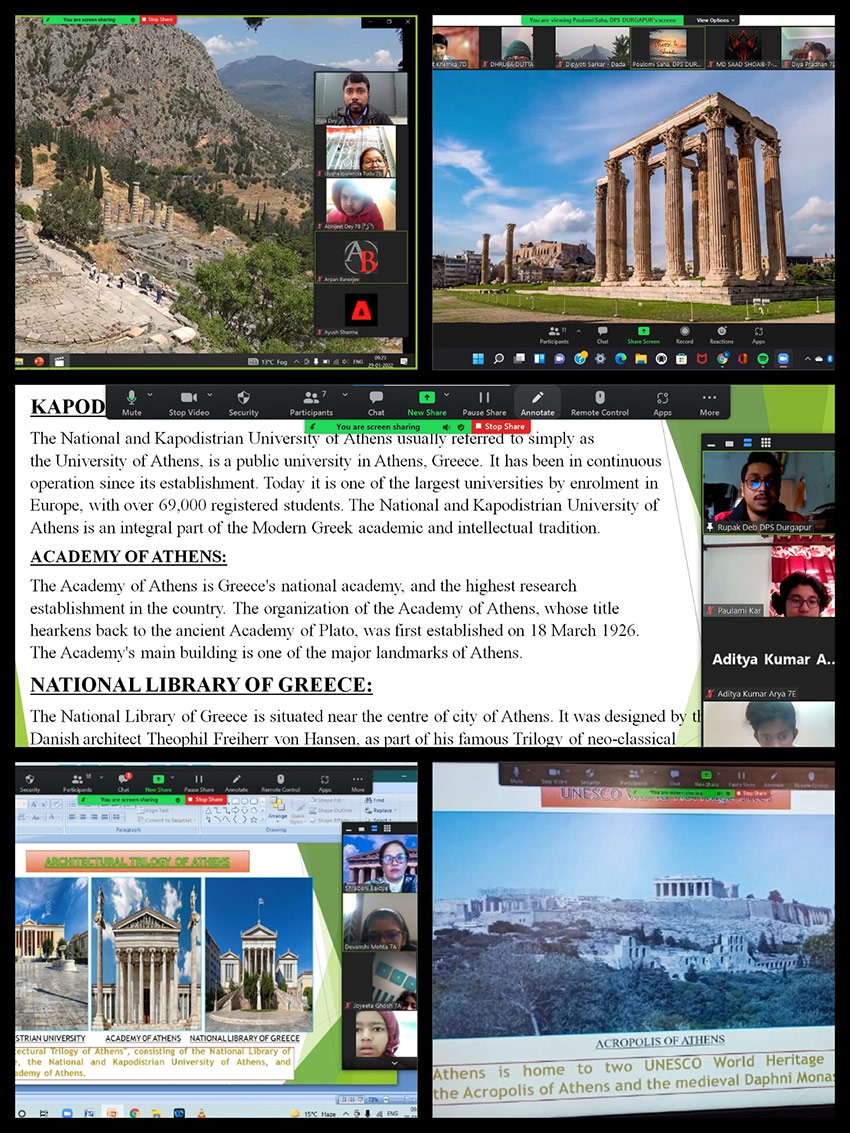The height and width of the screenshot is (1133, 850).
Task: Open Reactions in the top-right Zoom window
Action: 721,334
